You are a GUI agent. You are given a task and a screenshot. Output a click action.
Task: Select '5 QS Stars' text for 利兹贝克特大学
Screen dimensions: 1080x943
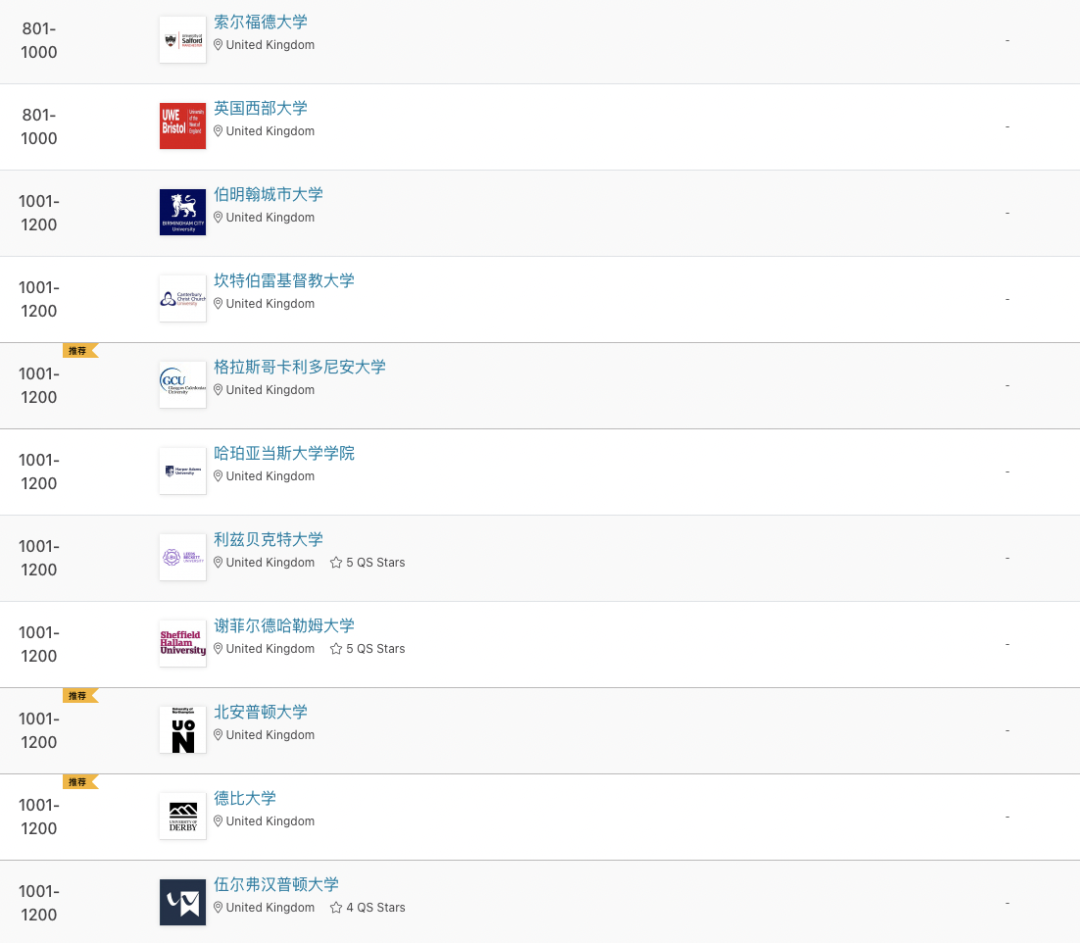375,562
